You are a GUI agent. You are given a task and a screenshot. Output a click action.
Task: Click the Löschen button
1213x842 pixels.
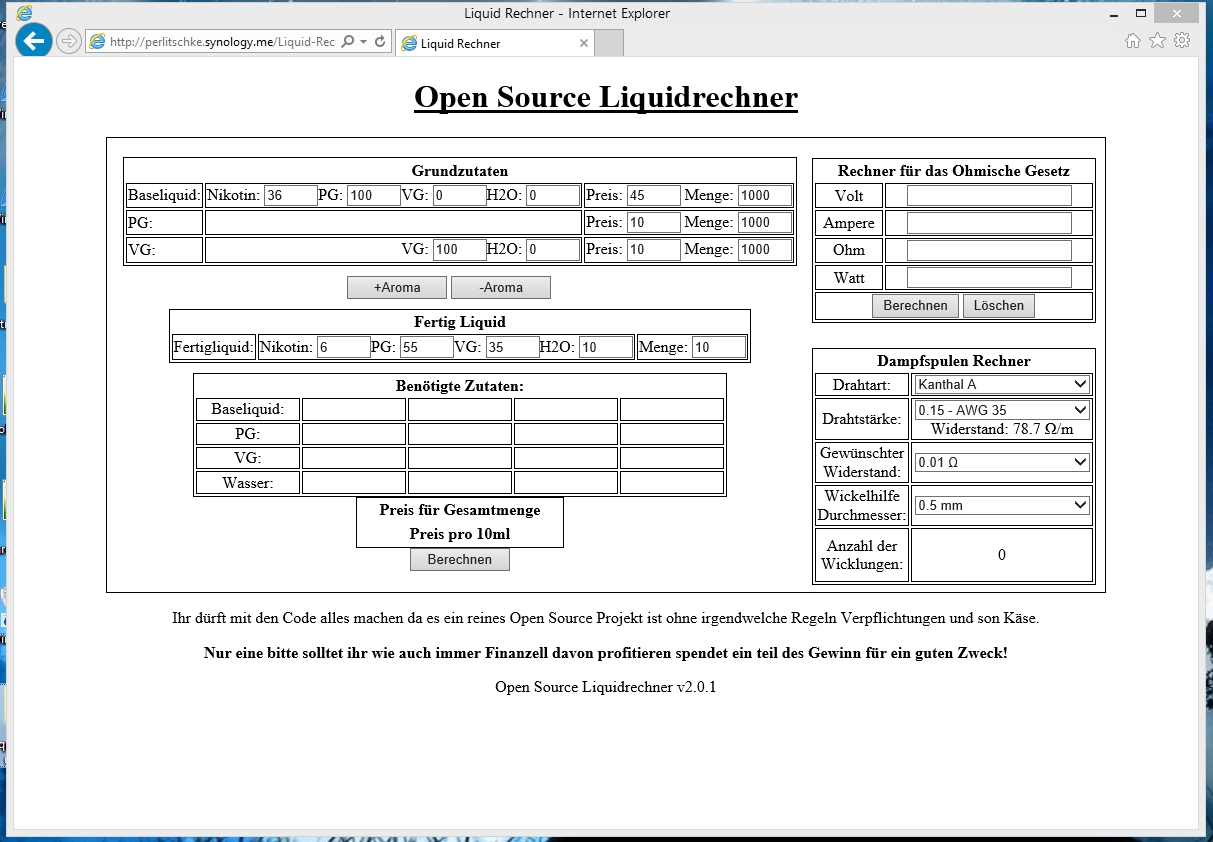pyautogui.click(x=998, y=306)
